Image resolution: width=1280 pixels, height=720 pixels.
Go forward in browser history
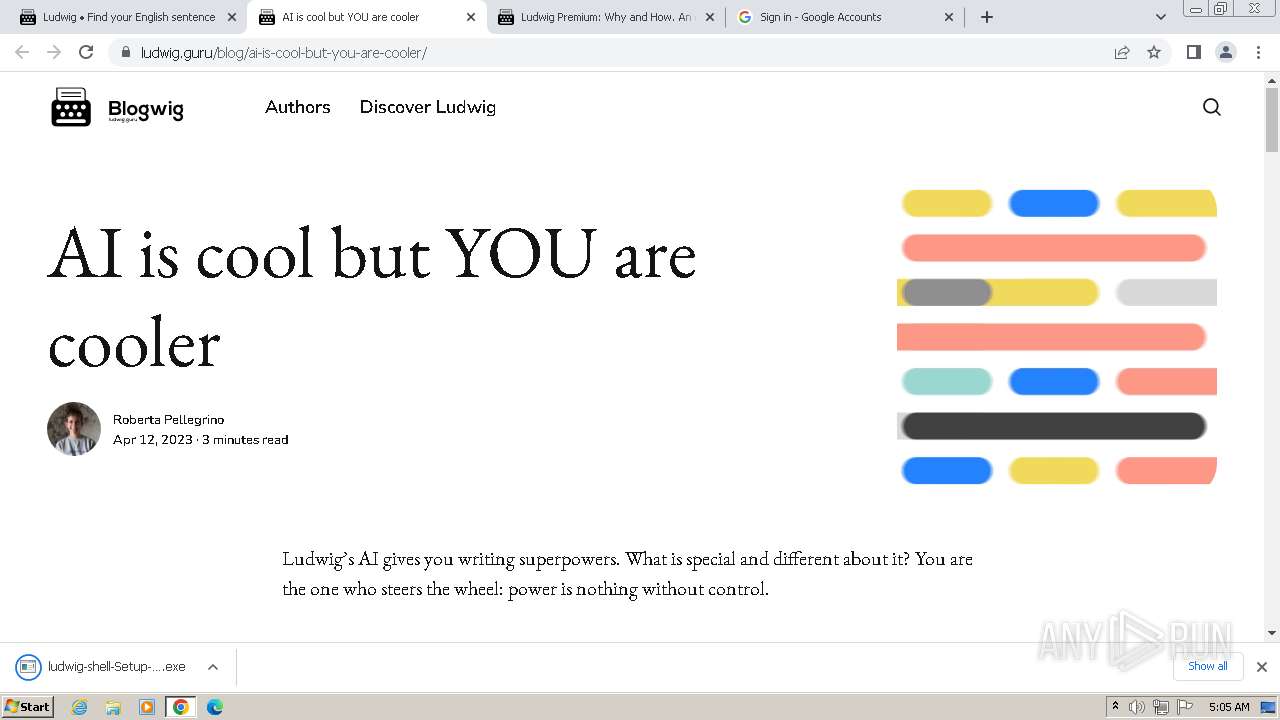click(54, 52)
